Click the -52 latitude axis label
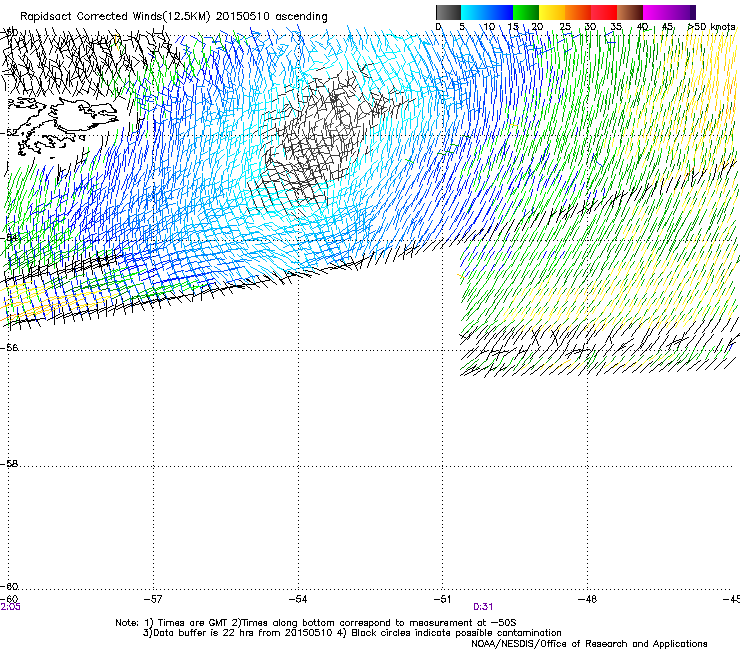The image size is (740, 650). pyautogui.click(x=9, y=133)
